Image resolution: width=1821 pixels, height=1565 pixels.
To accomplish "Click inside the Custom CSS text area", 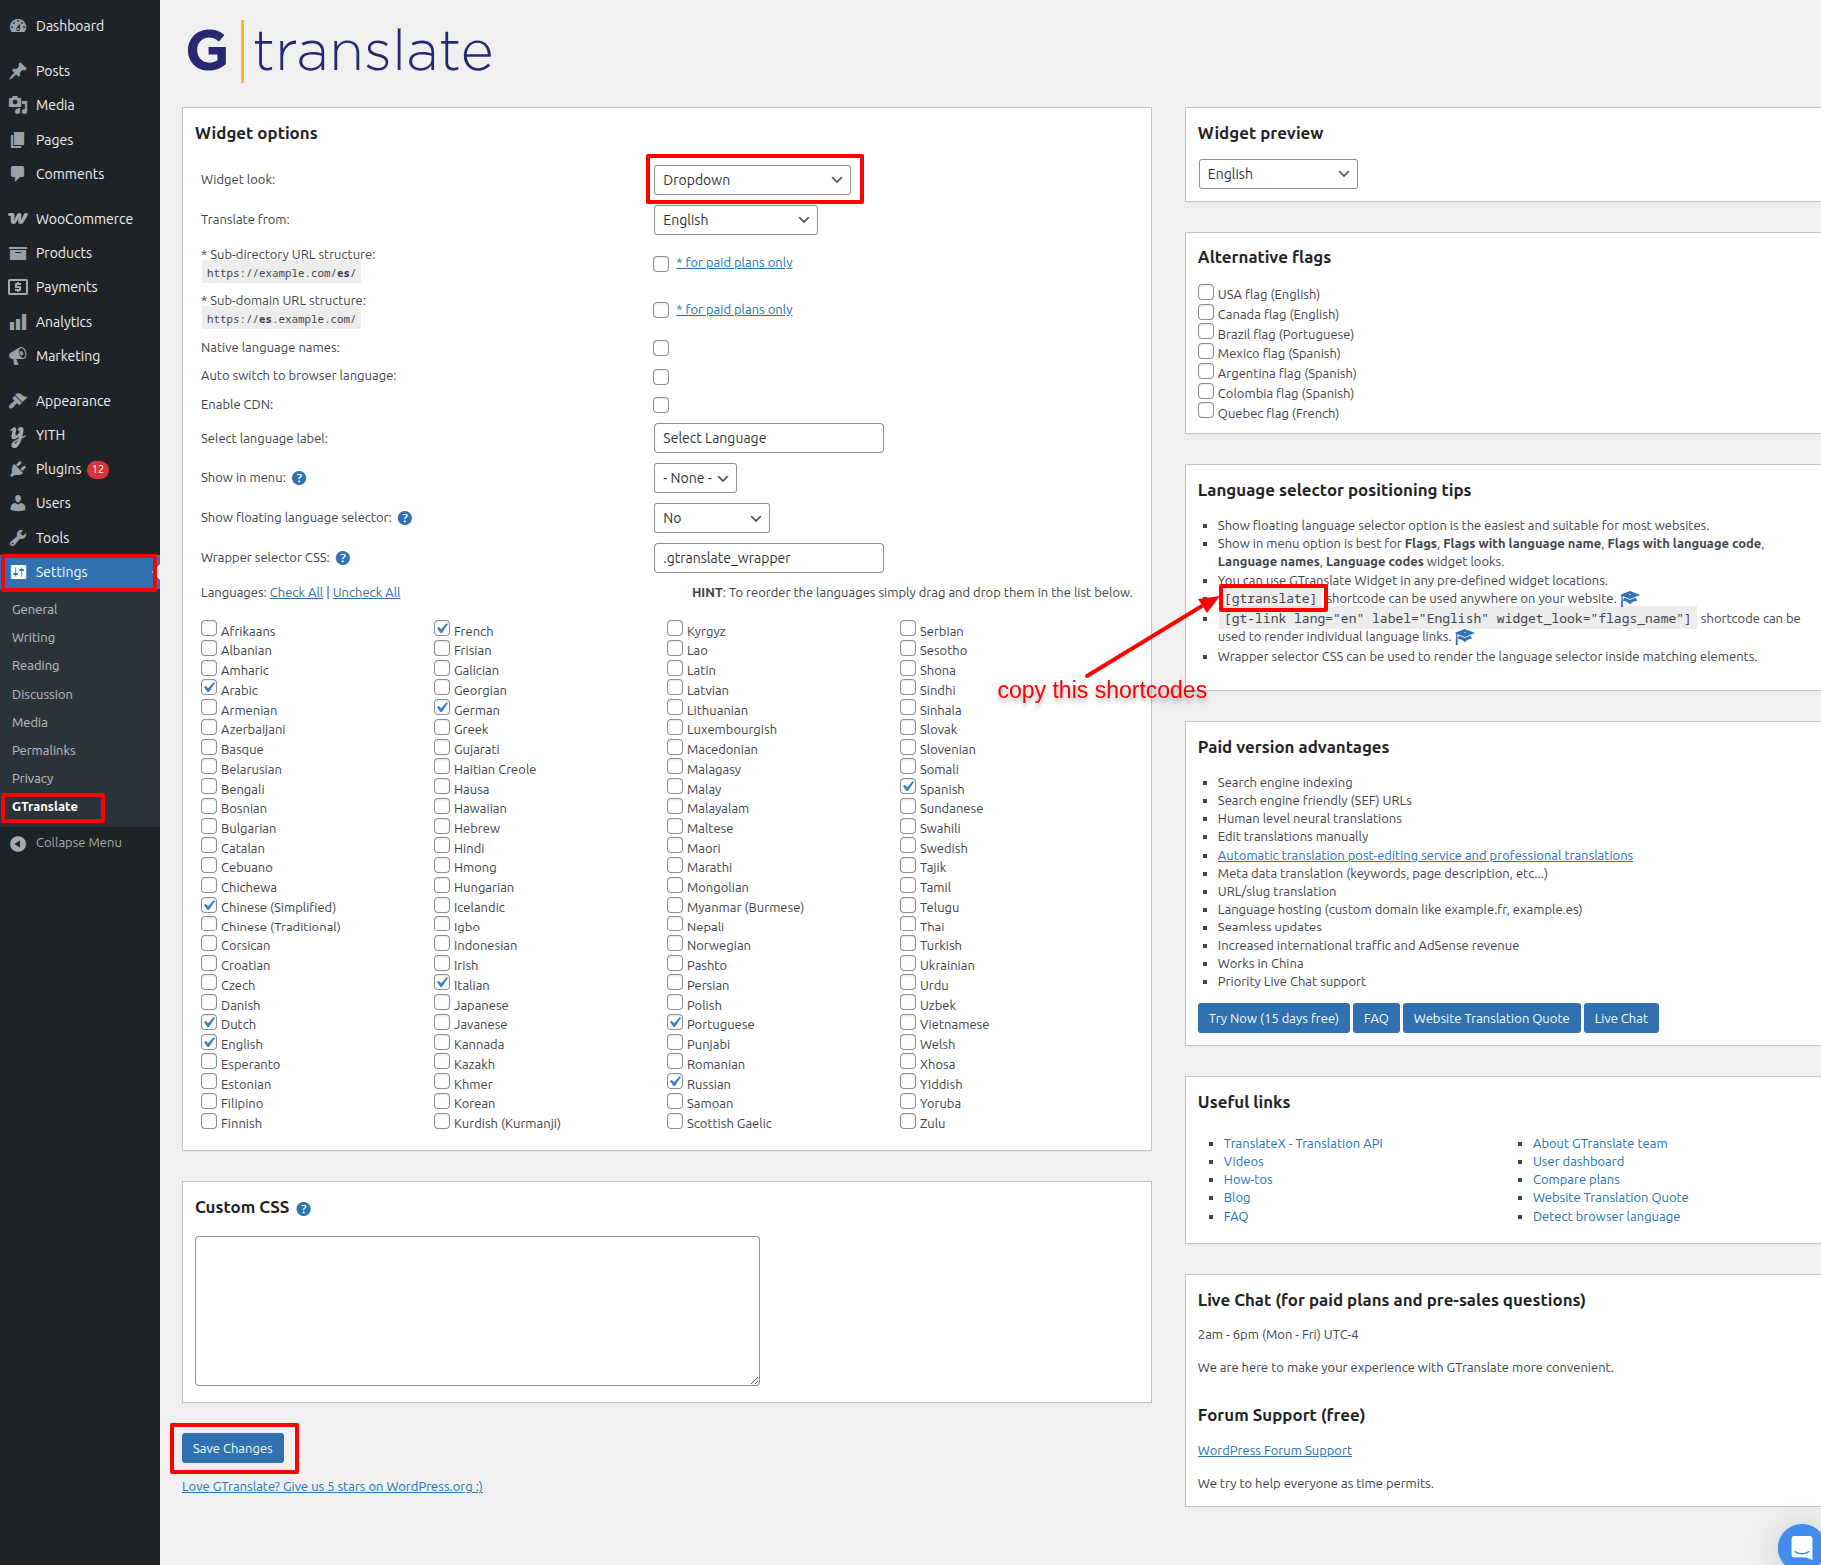I will [477, 1310].
